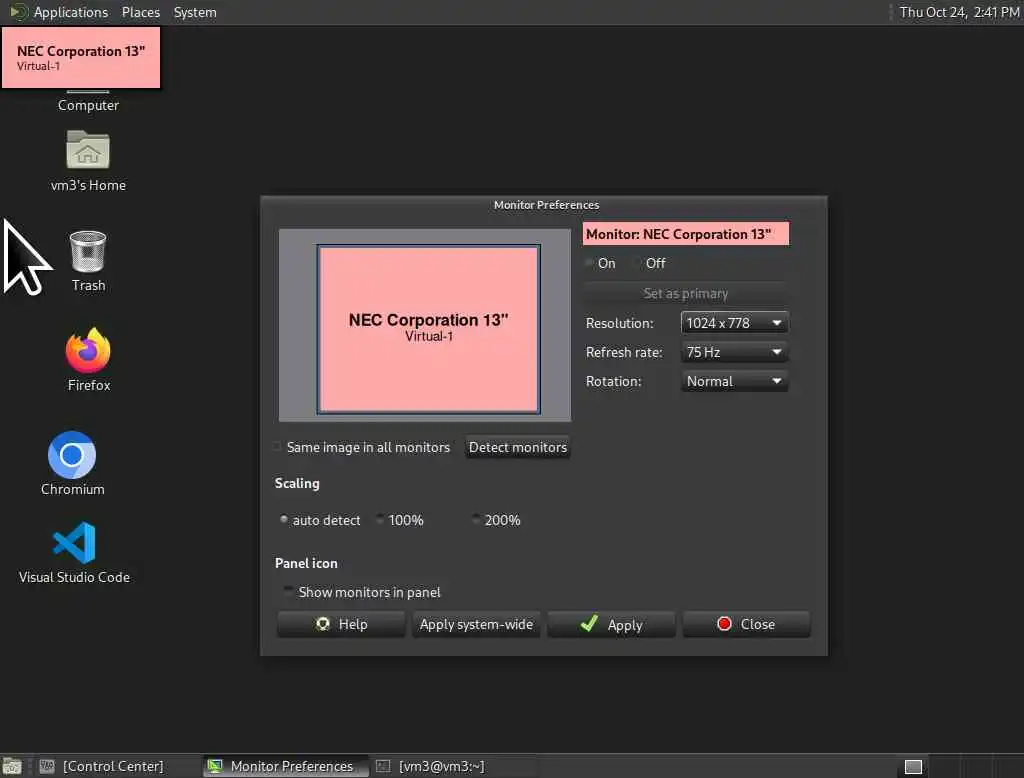This screenshot has height=778, width=1024.
Task: Open the Applications menu
Action: click(x=71, y=12)
